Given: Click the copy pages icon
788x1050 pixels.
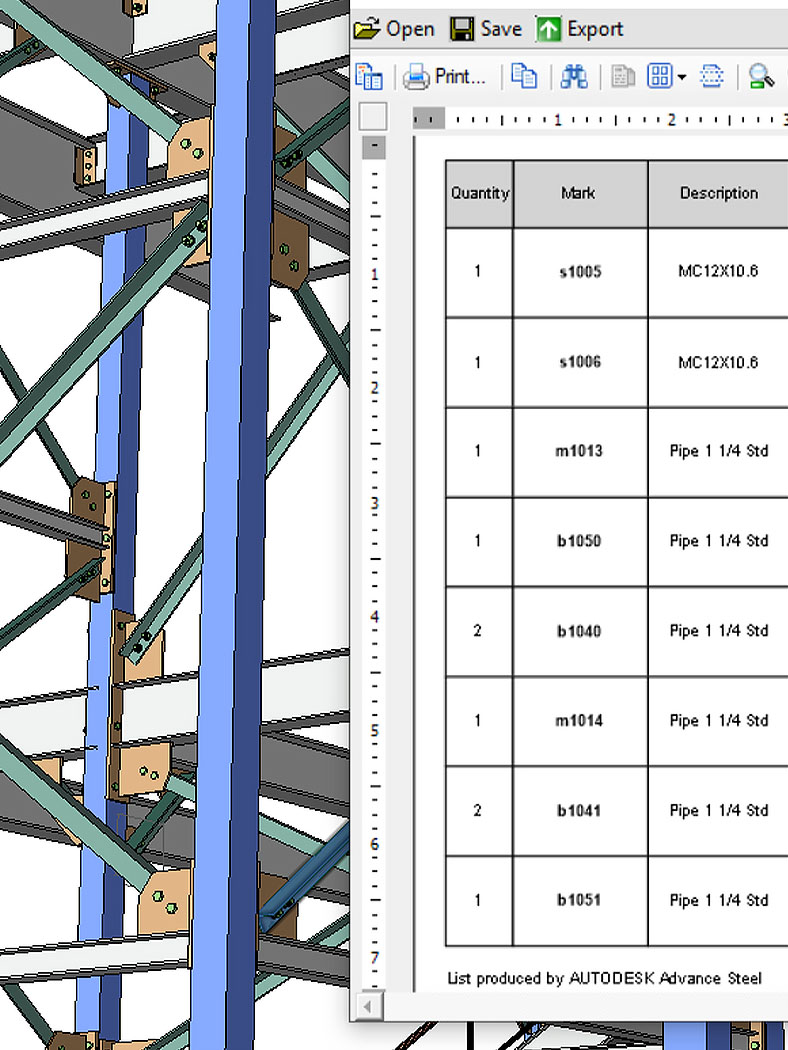Looking at the screenshot, I should tap(524, 76).
